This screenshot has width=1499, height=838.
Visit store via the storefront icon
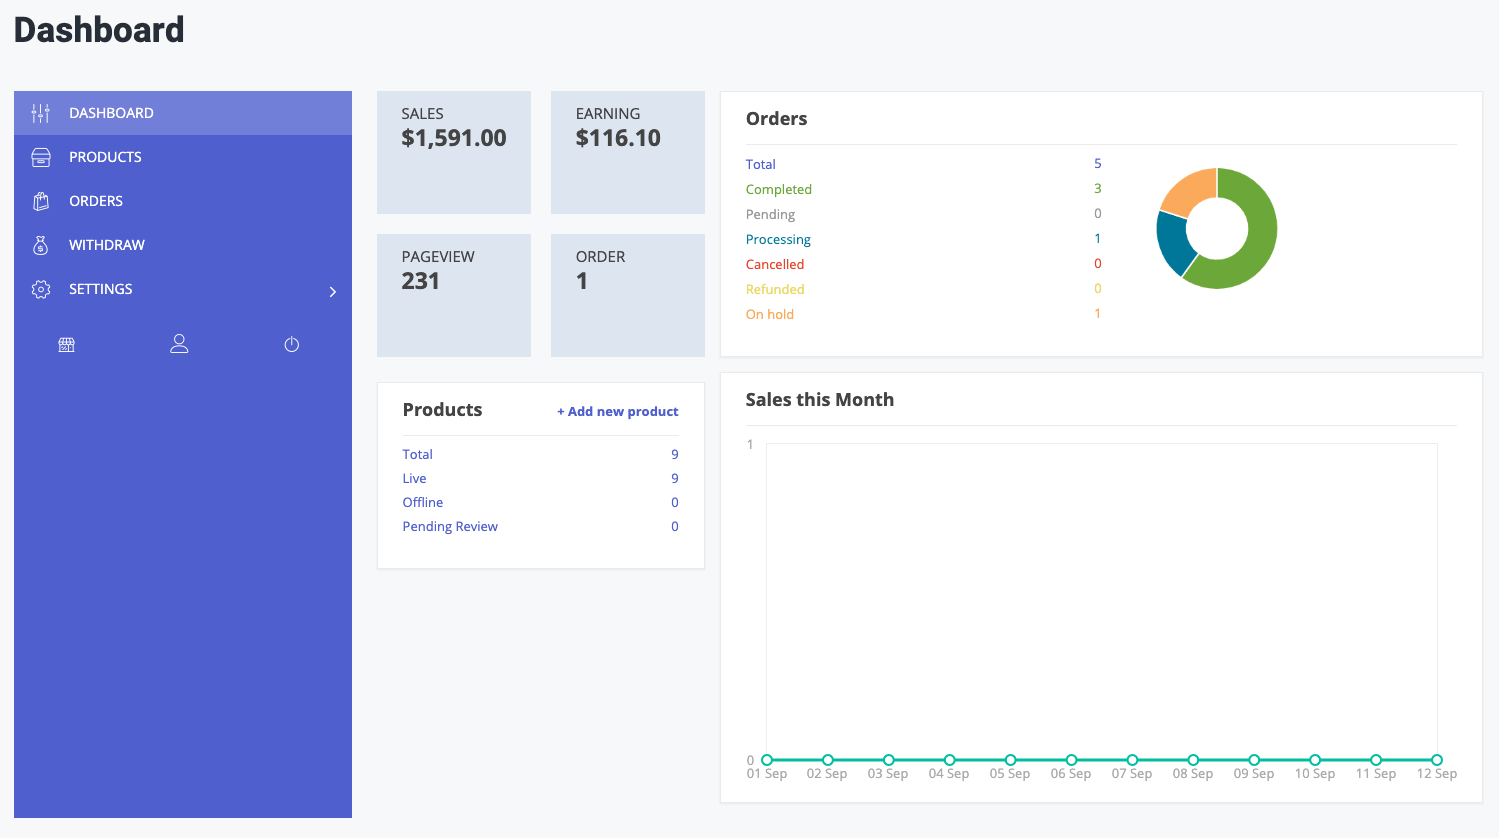coord(67,345)
